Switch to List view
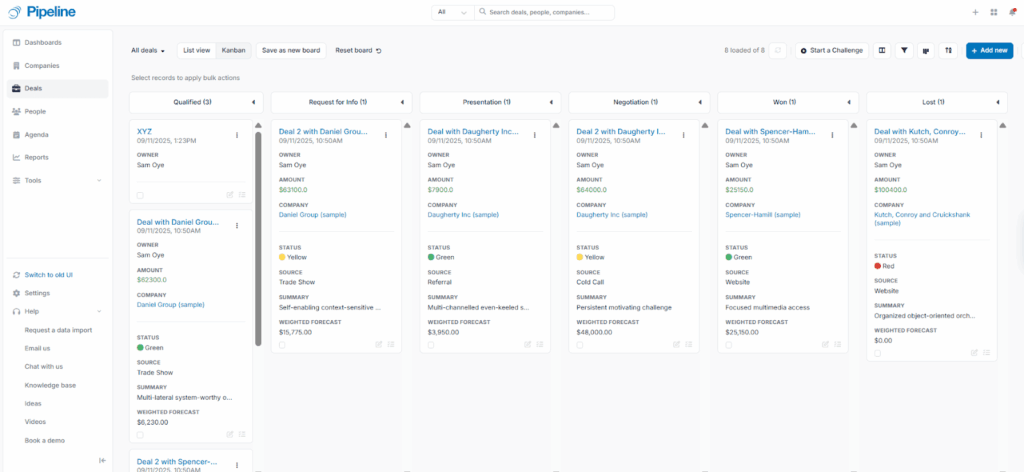Viewport: 1024px width, 472px height. click(194, 50)
